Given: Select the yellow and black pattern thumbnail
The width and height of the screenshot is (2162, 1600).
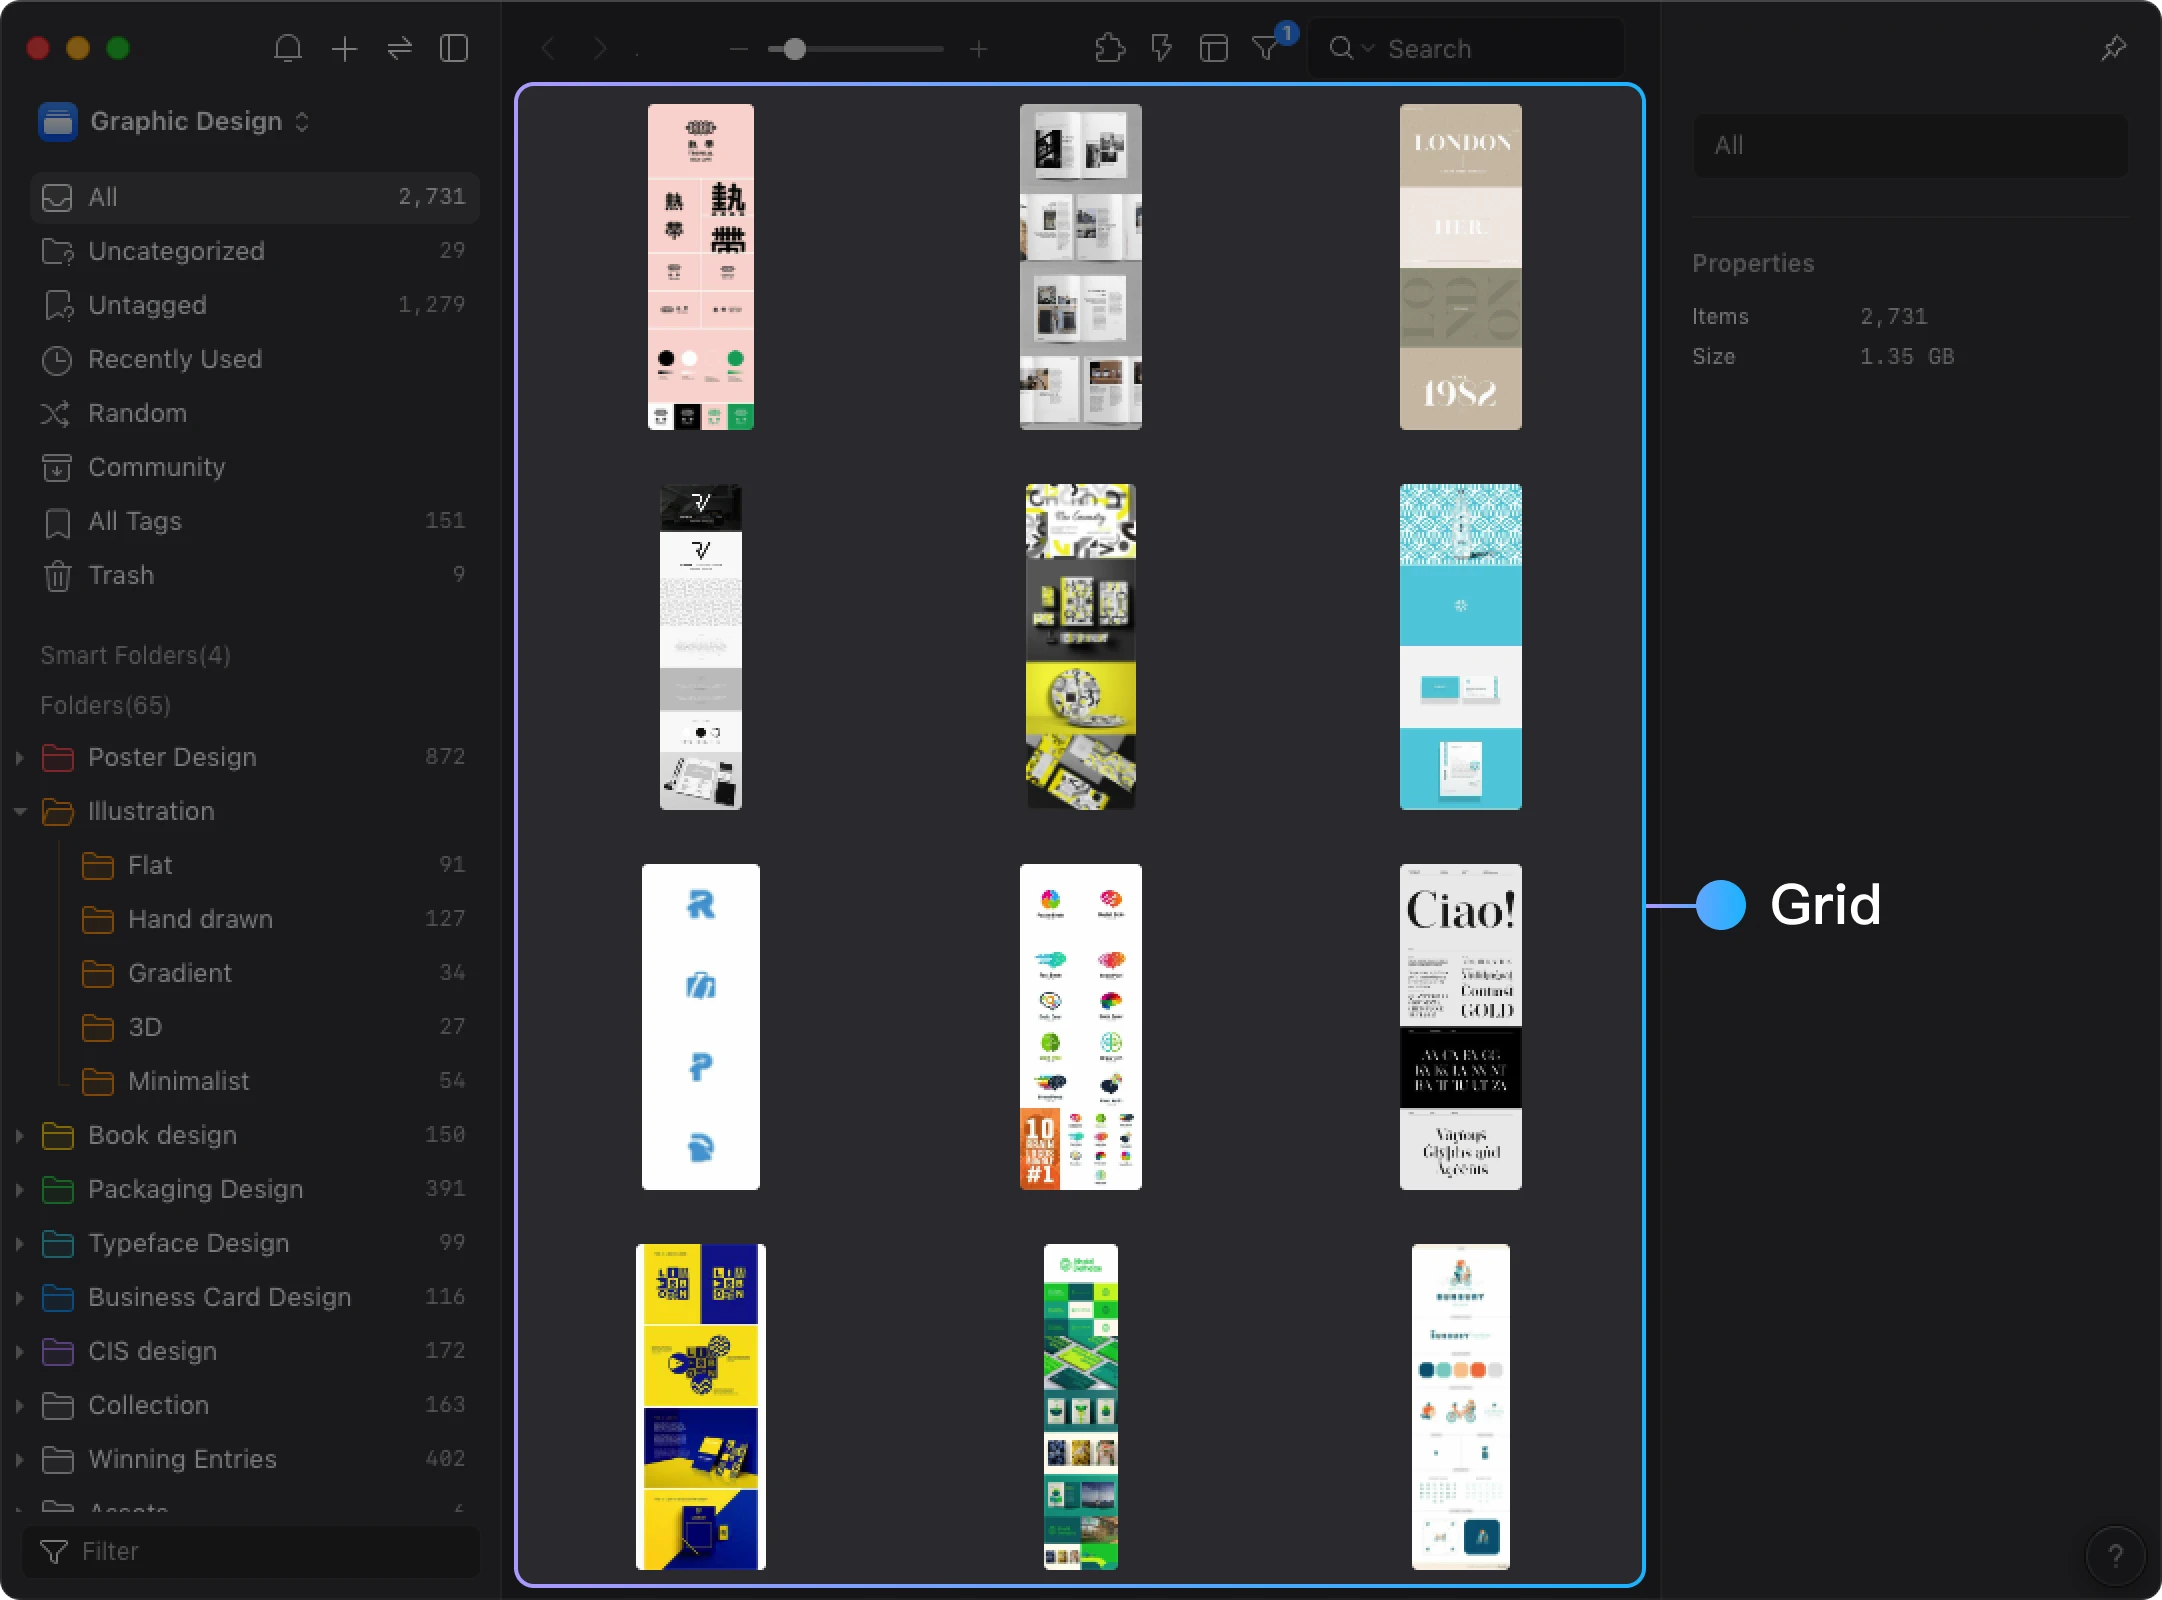Looking at the screenshot, I should click(1080, 647).
